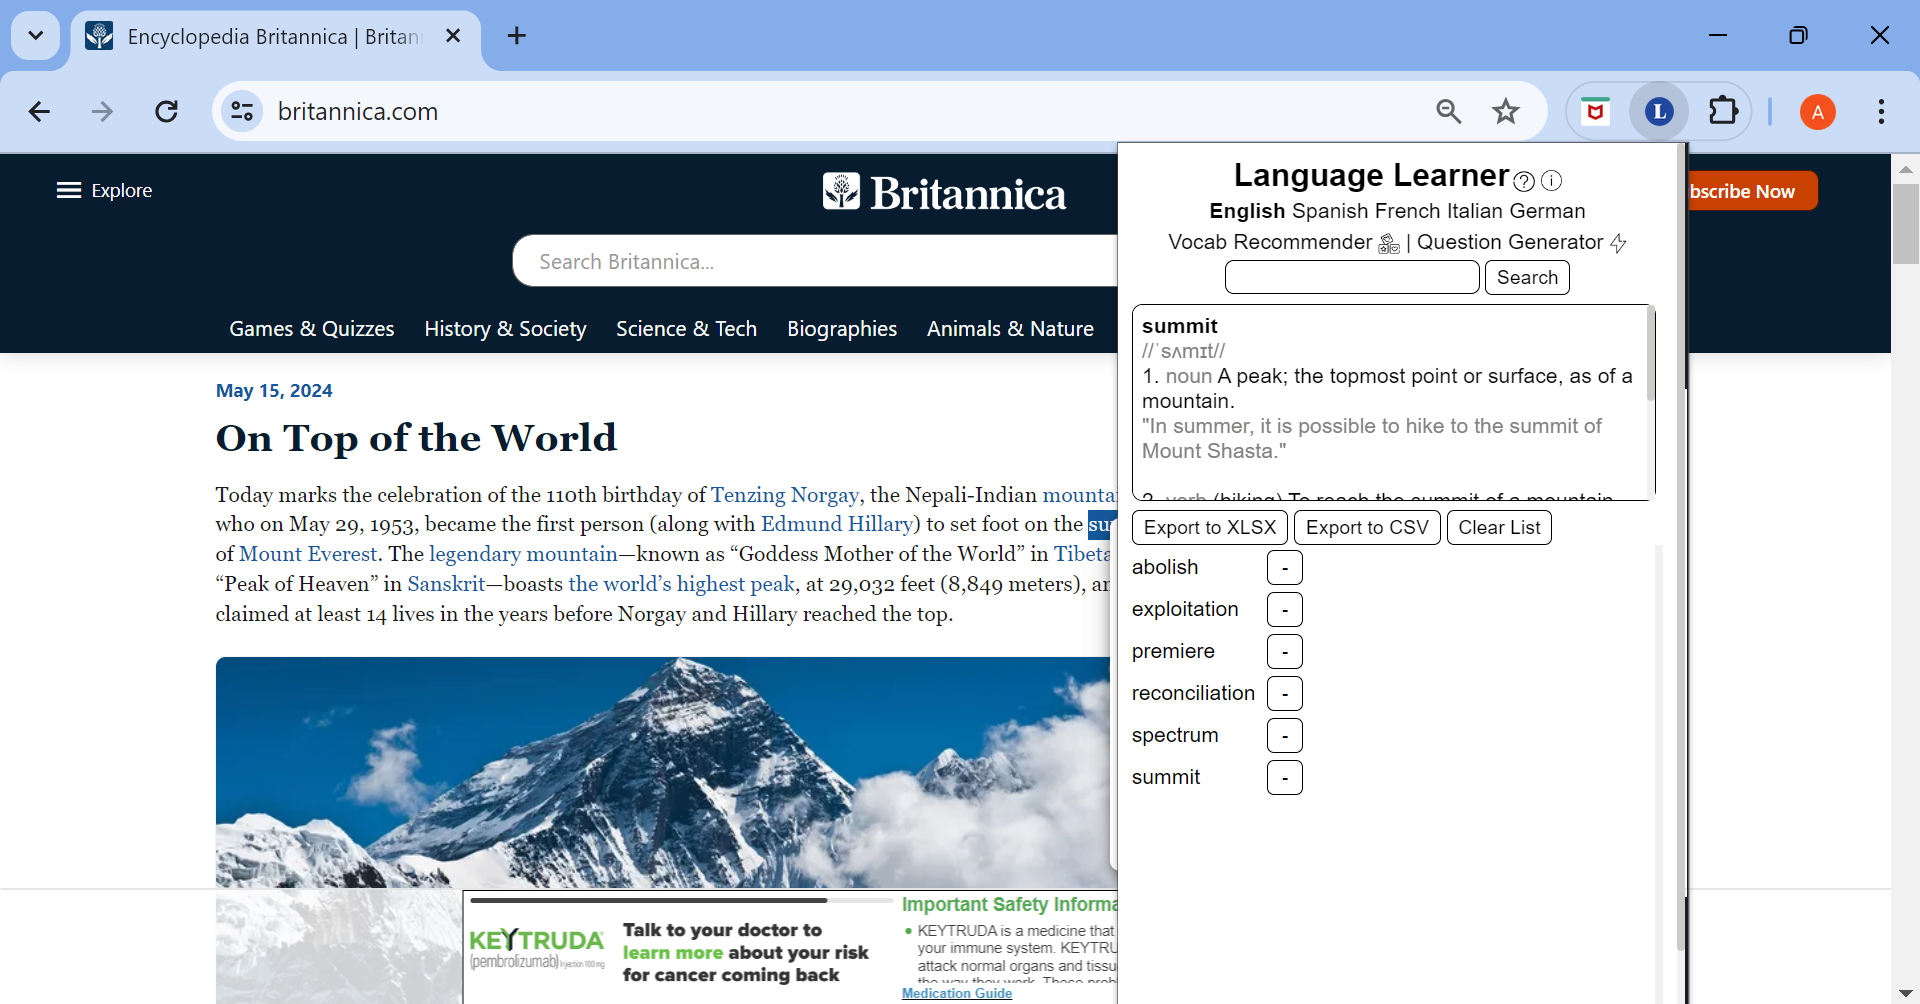Open the tab search dropdown arrow
The width and height of the screenshot is (1920, 1004).
click(36, 36)
